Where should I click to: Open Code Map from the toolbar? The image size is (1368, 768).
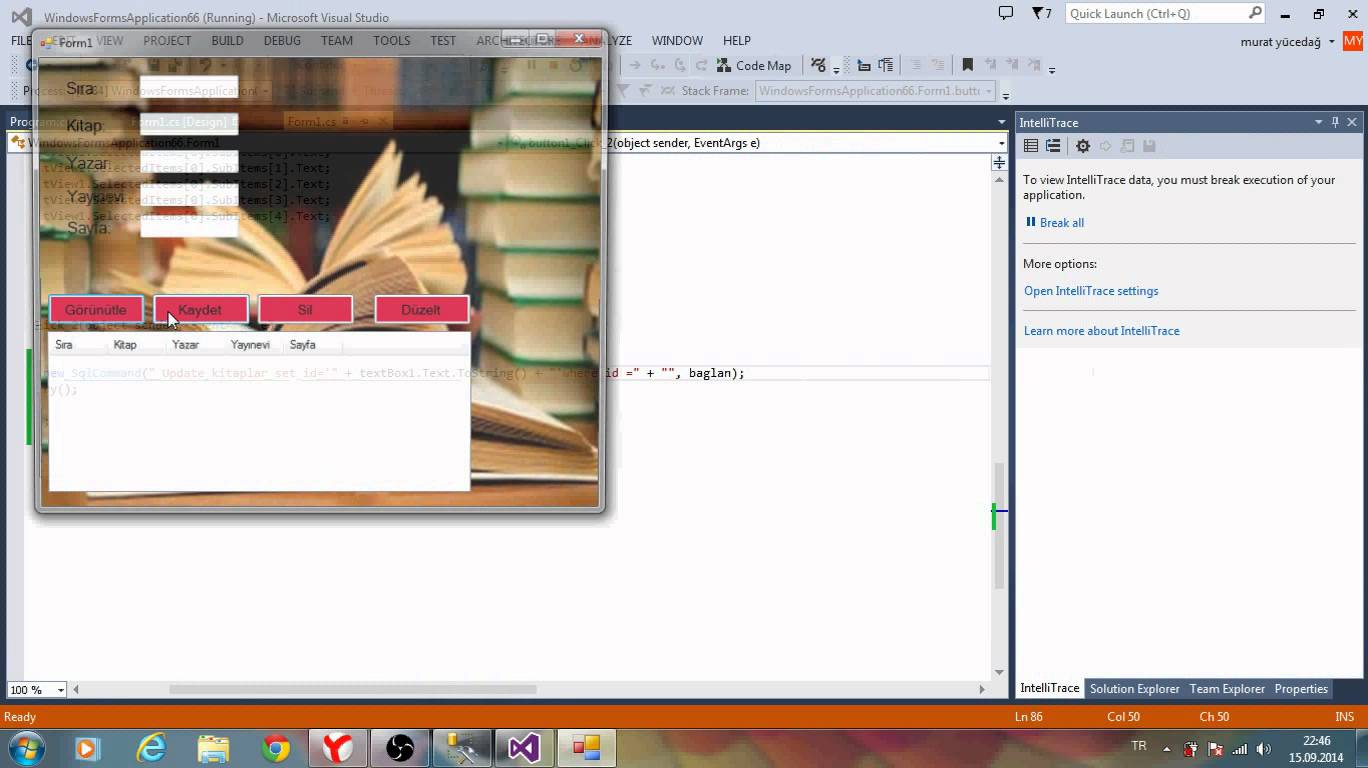753,66
